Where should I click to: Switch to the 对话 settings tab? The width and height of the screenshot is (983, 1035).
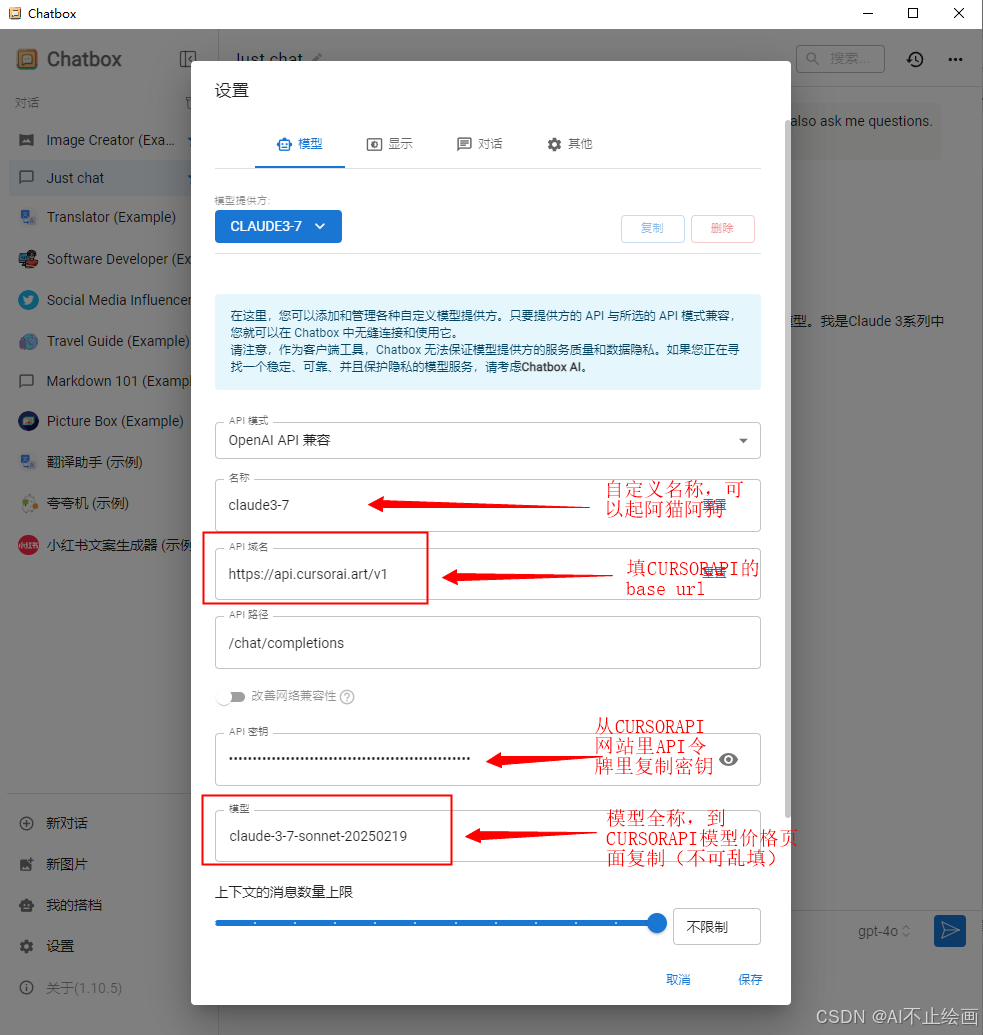coord(479,144)
